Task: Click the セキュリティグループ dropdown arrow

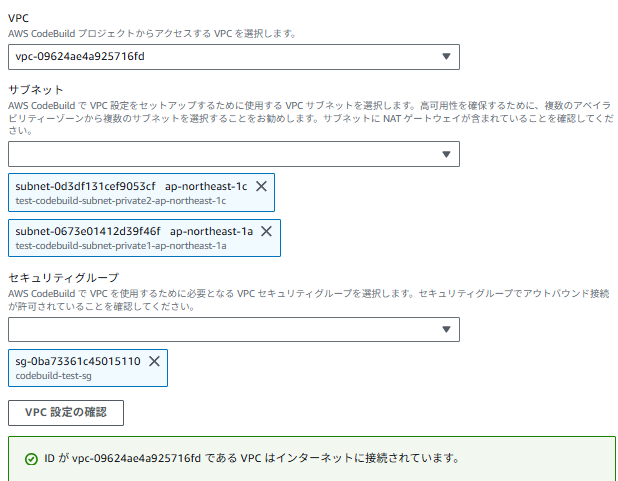Action: [x=446, y=330]
